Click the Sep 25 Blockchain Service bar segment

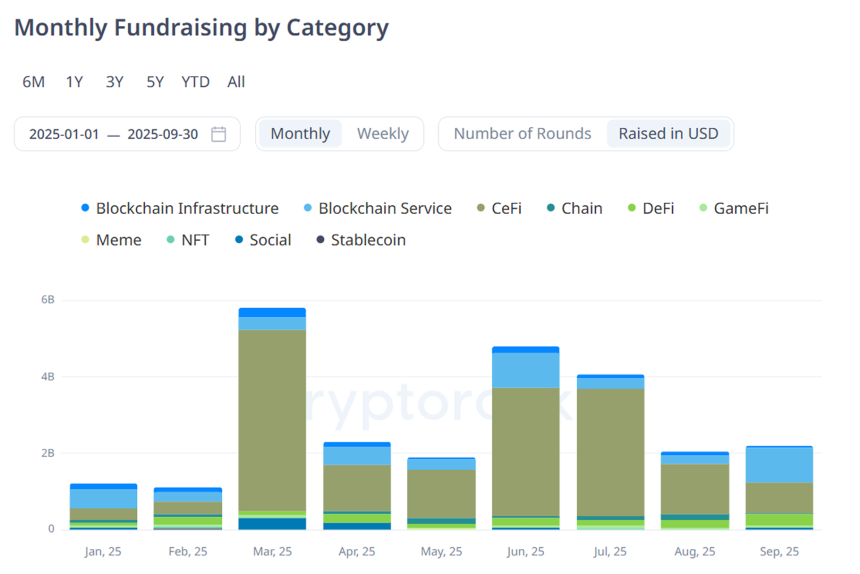coord(779,465)
